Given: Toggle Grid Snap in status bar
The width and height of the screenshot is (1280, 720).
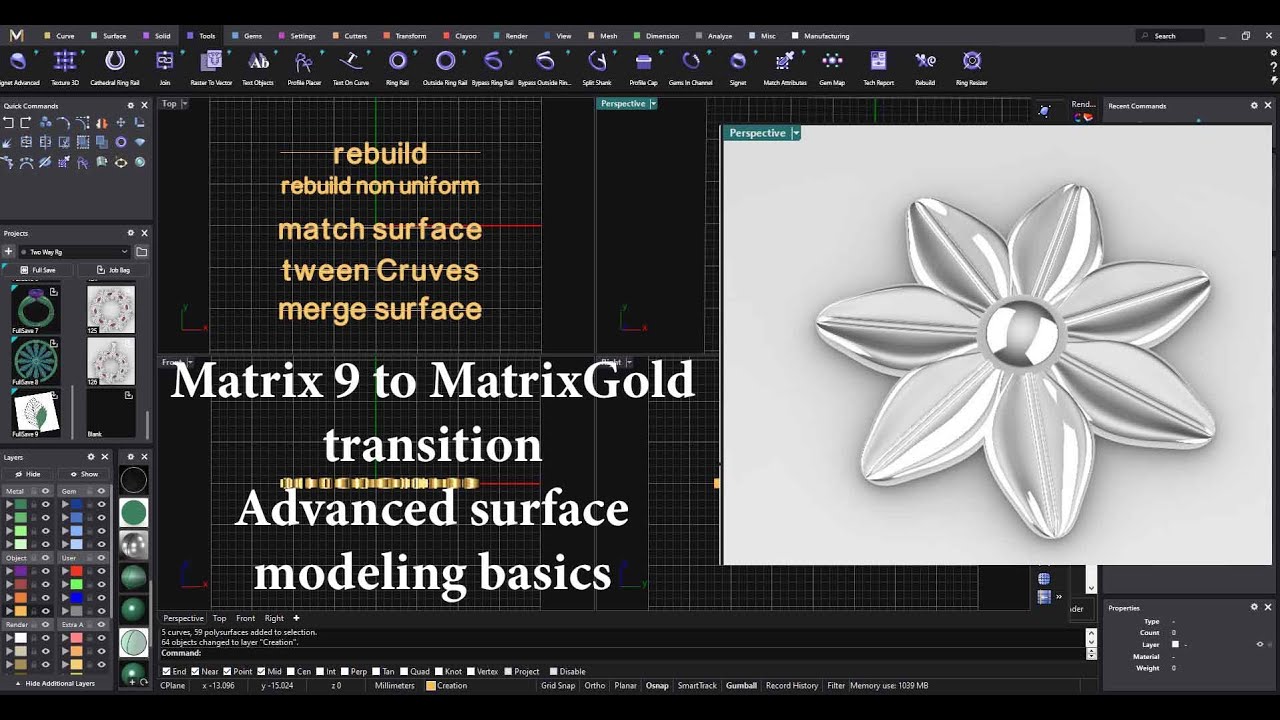Looking at the screenshot, I should (x=558, y=686).
